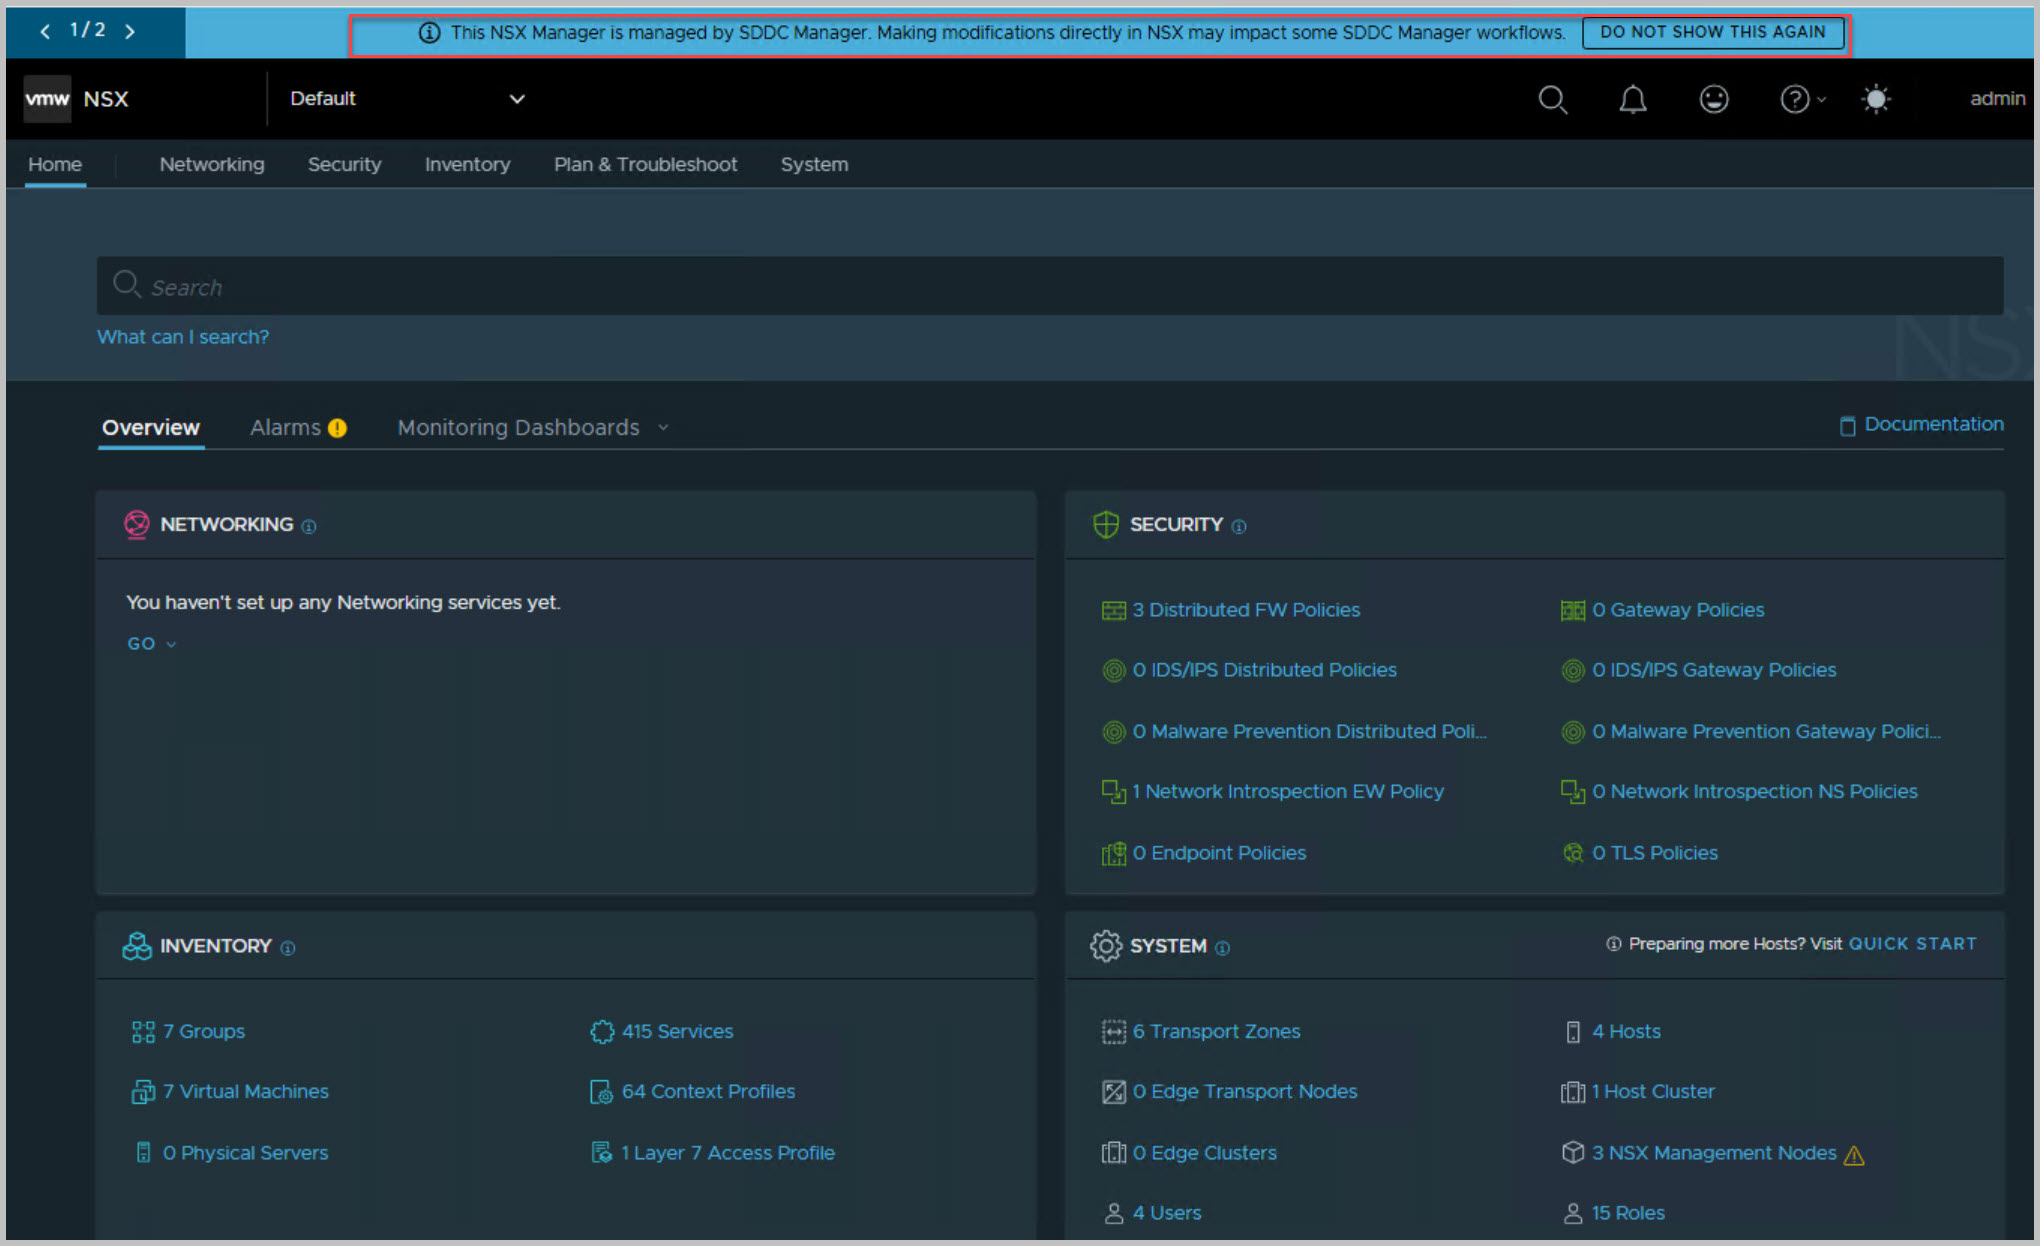Image resolution: width=2040 pixels, height=1246 pixels.
Task: Click into the main Search field
Action: [1050, 287]
